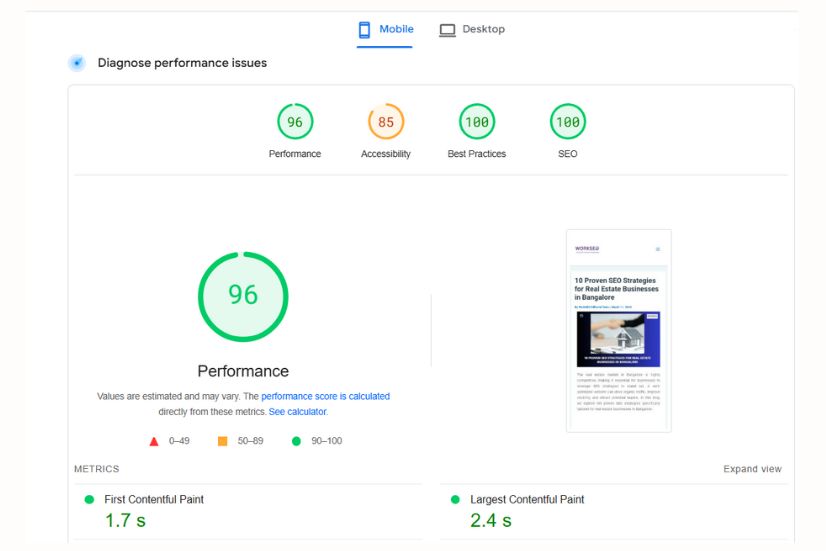Open 'performance score is calculated' link
This screenshot has height=551, width=826.
326,396
